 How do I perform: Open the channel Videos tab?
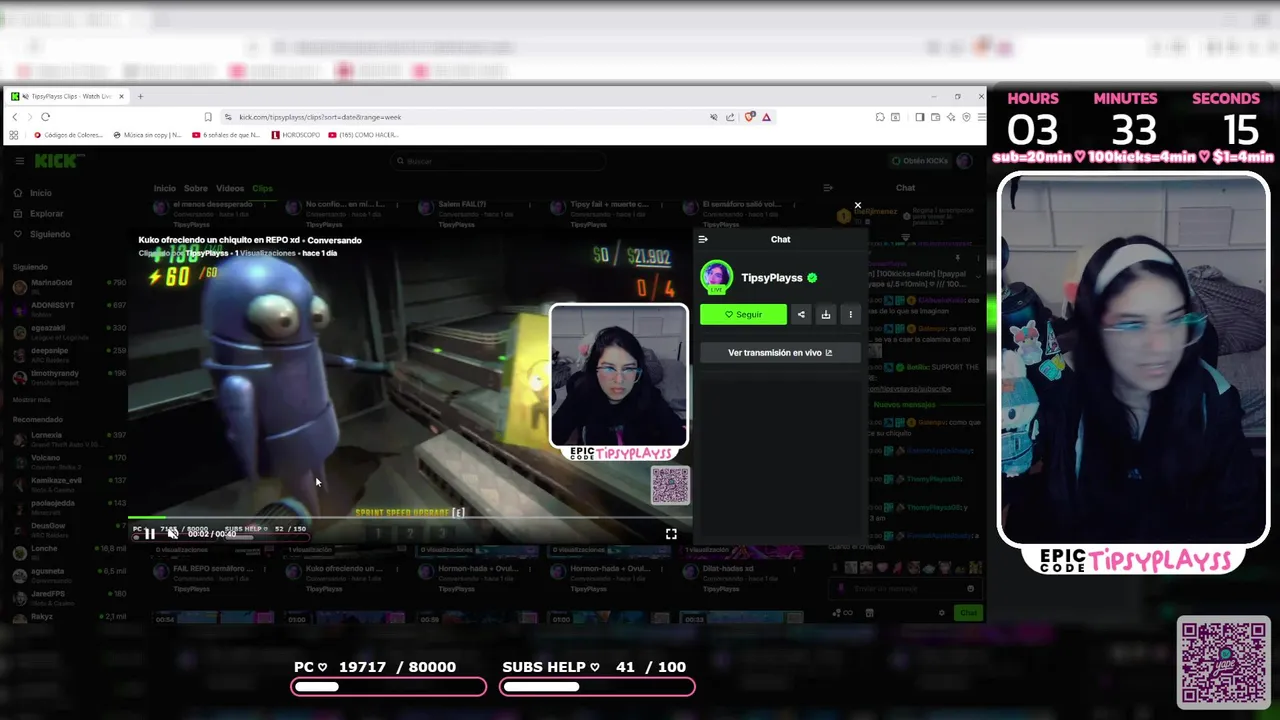tap(230, 188)
